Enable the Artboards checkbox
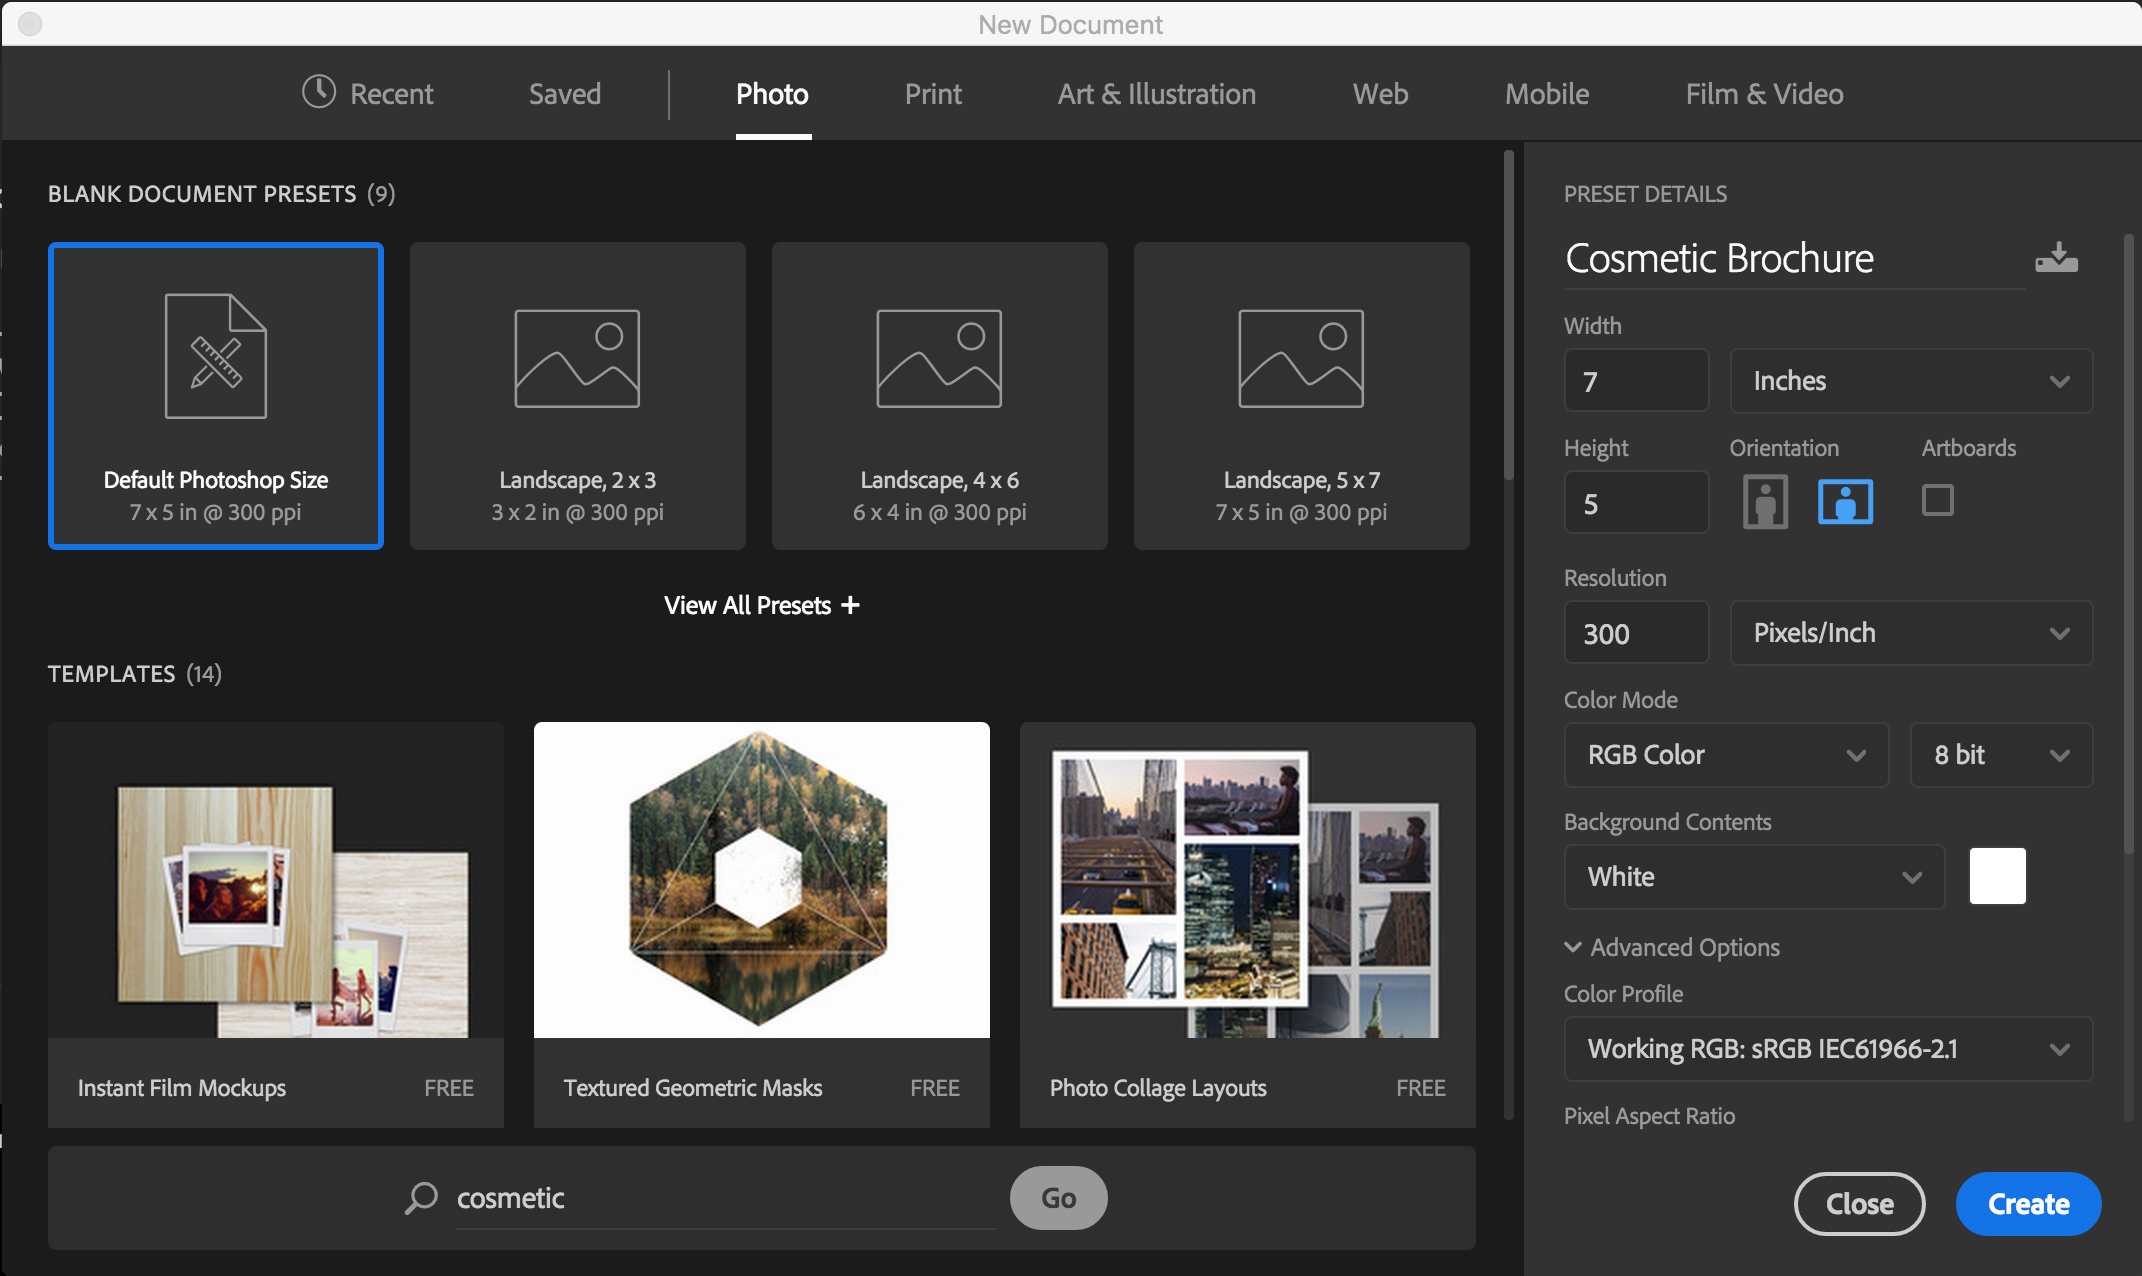The width and height of the screenshot is (2142, 1276). pyautogui.click(x=1937, y=500)
